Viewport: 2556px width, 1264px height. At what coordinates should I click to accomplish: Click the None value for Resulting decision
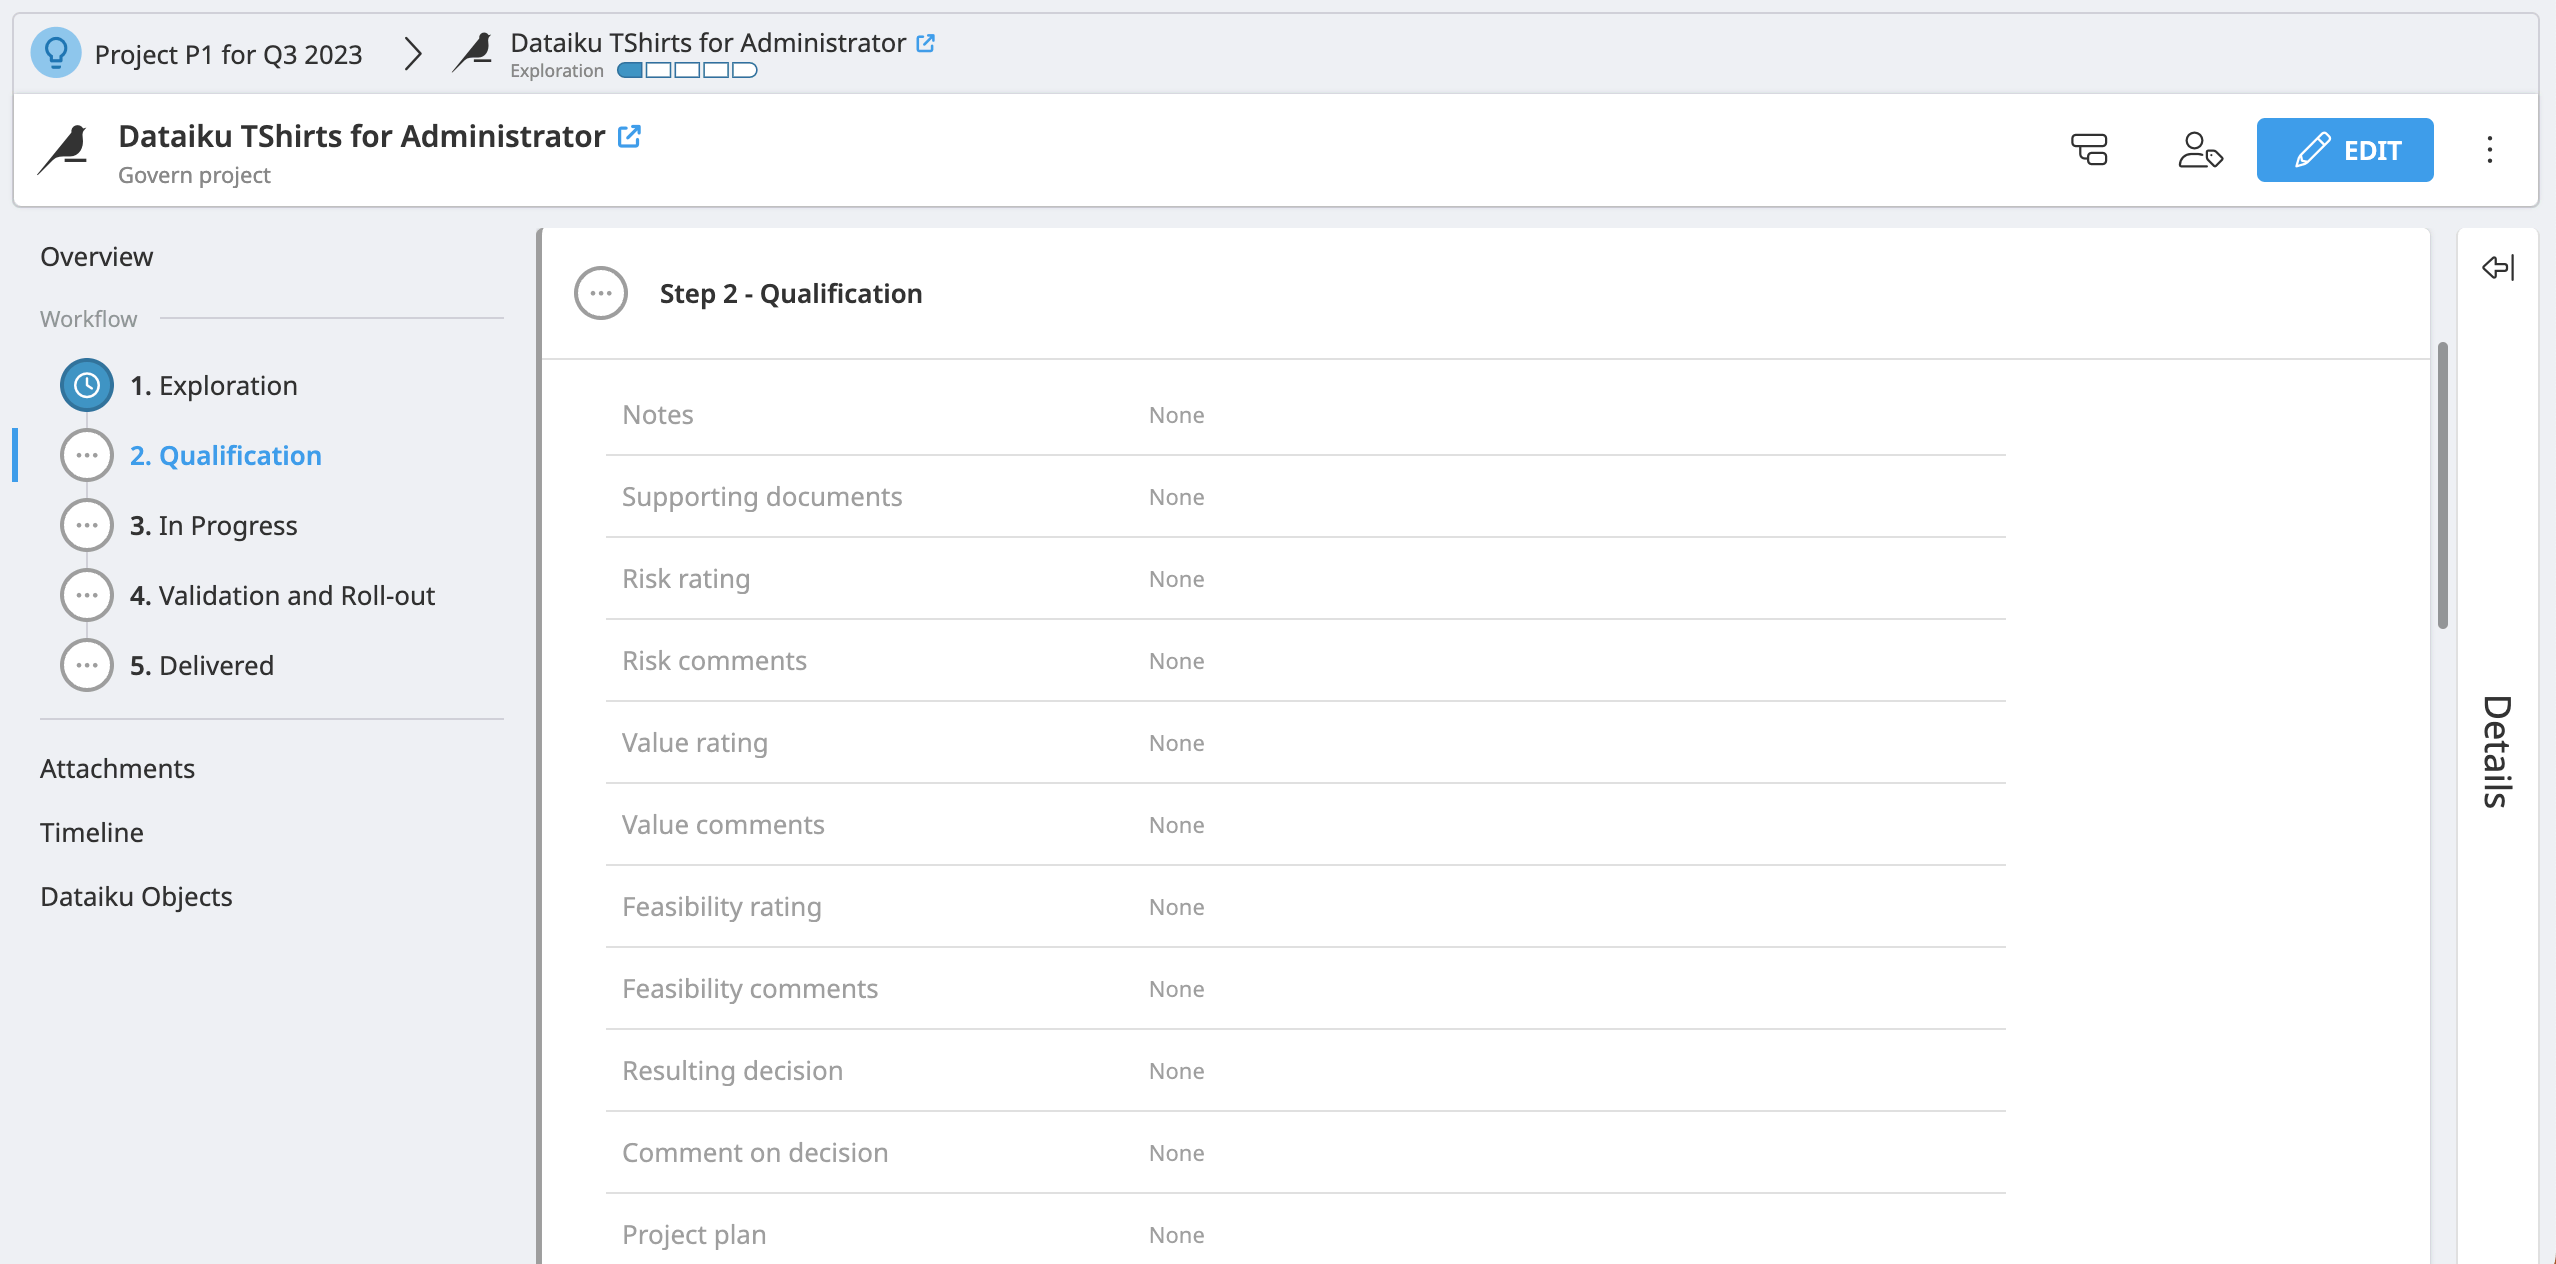pos(1176,1071)
